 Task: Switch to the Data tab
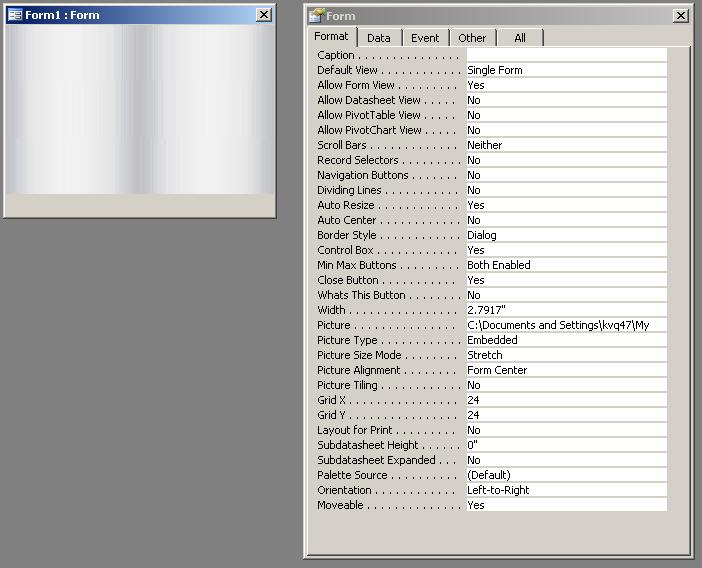click(379, 38)
